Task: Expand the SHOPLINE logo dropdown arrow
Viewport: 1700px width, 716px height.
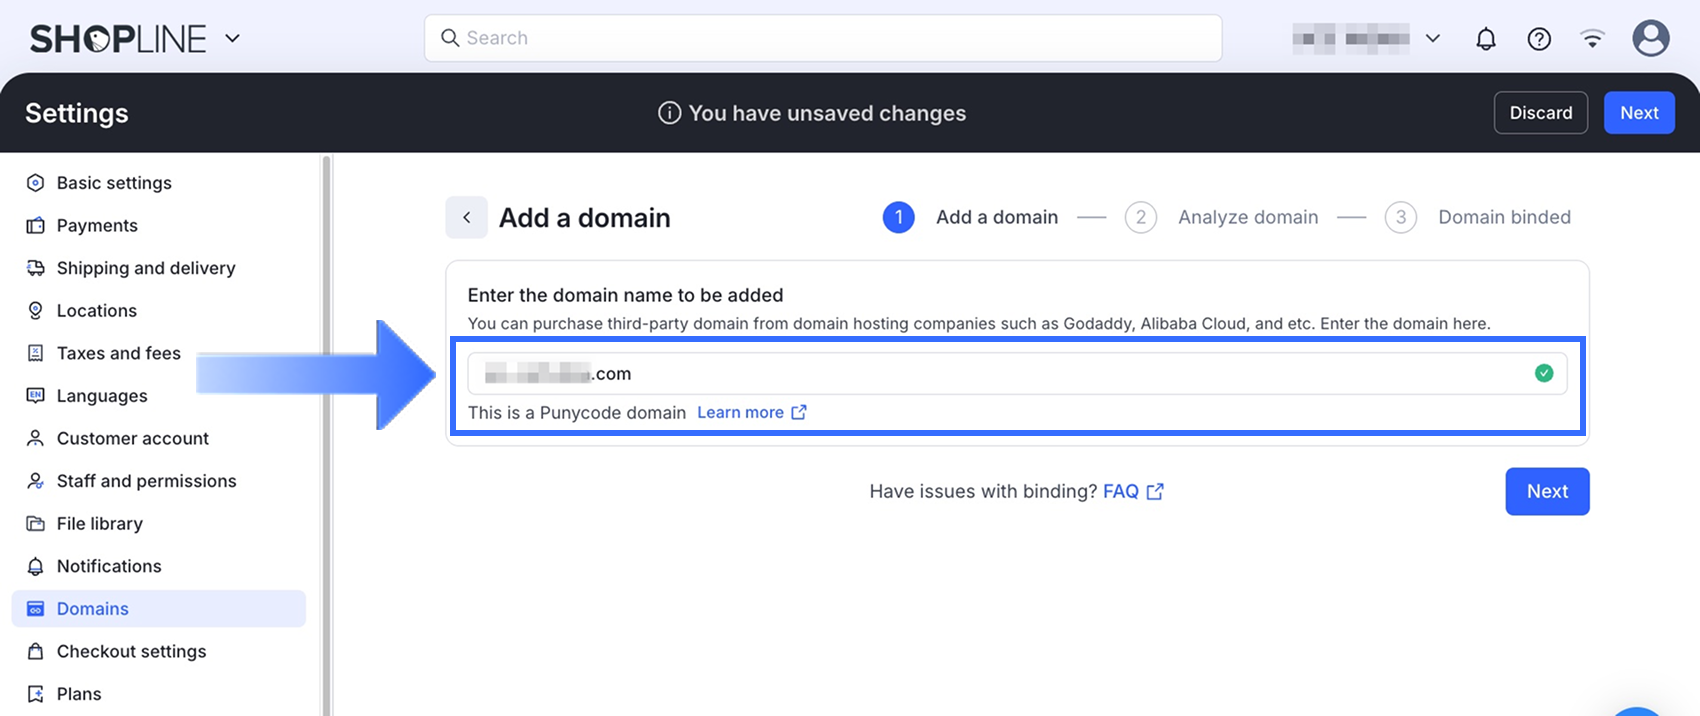Action: [x=233, y=39]
